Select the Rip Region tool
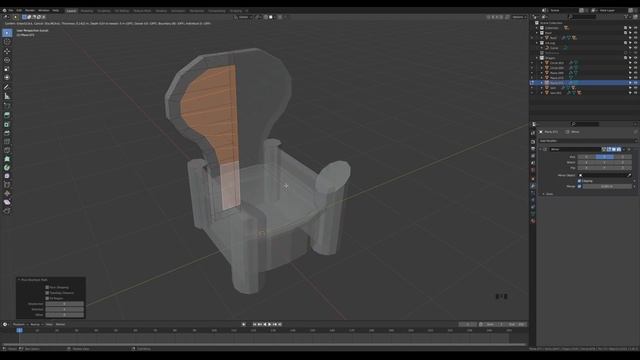 tap(7, 211)
